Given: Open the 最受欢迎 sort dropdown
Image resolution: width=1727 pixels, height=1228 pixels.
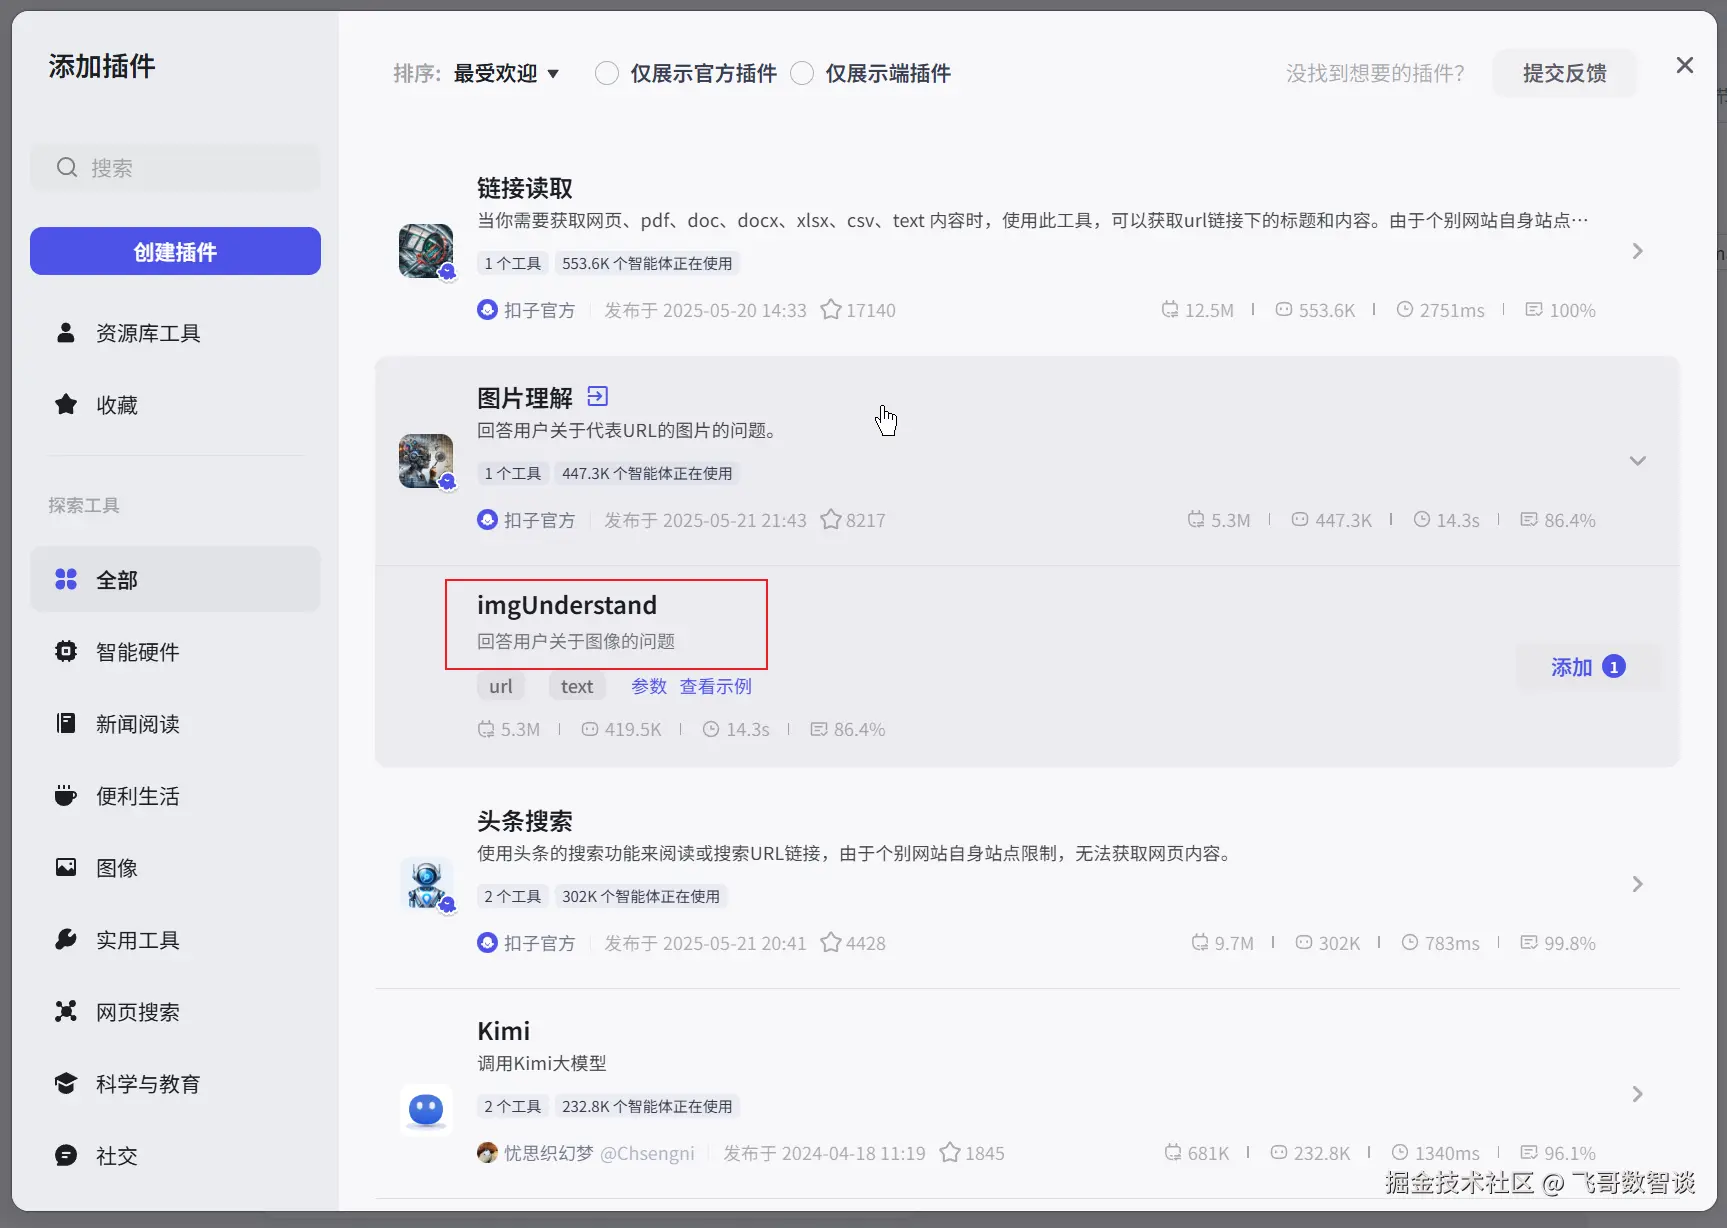Looking at the screenshot, I should click(x=506, y=73).
